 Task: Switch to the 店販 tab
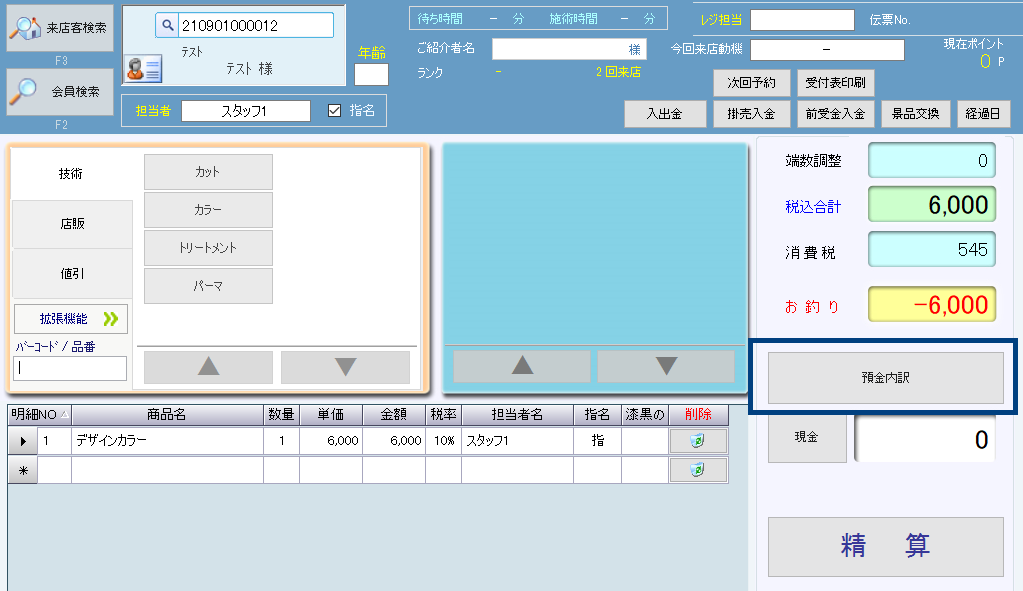(72, 225)
